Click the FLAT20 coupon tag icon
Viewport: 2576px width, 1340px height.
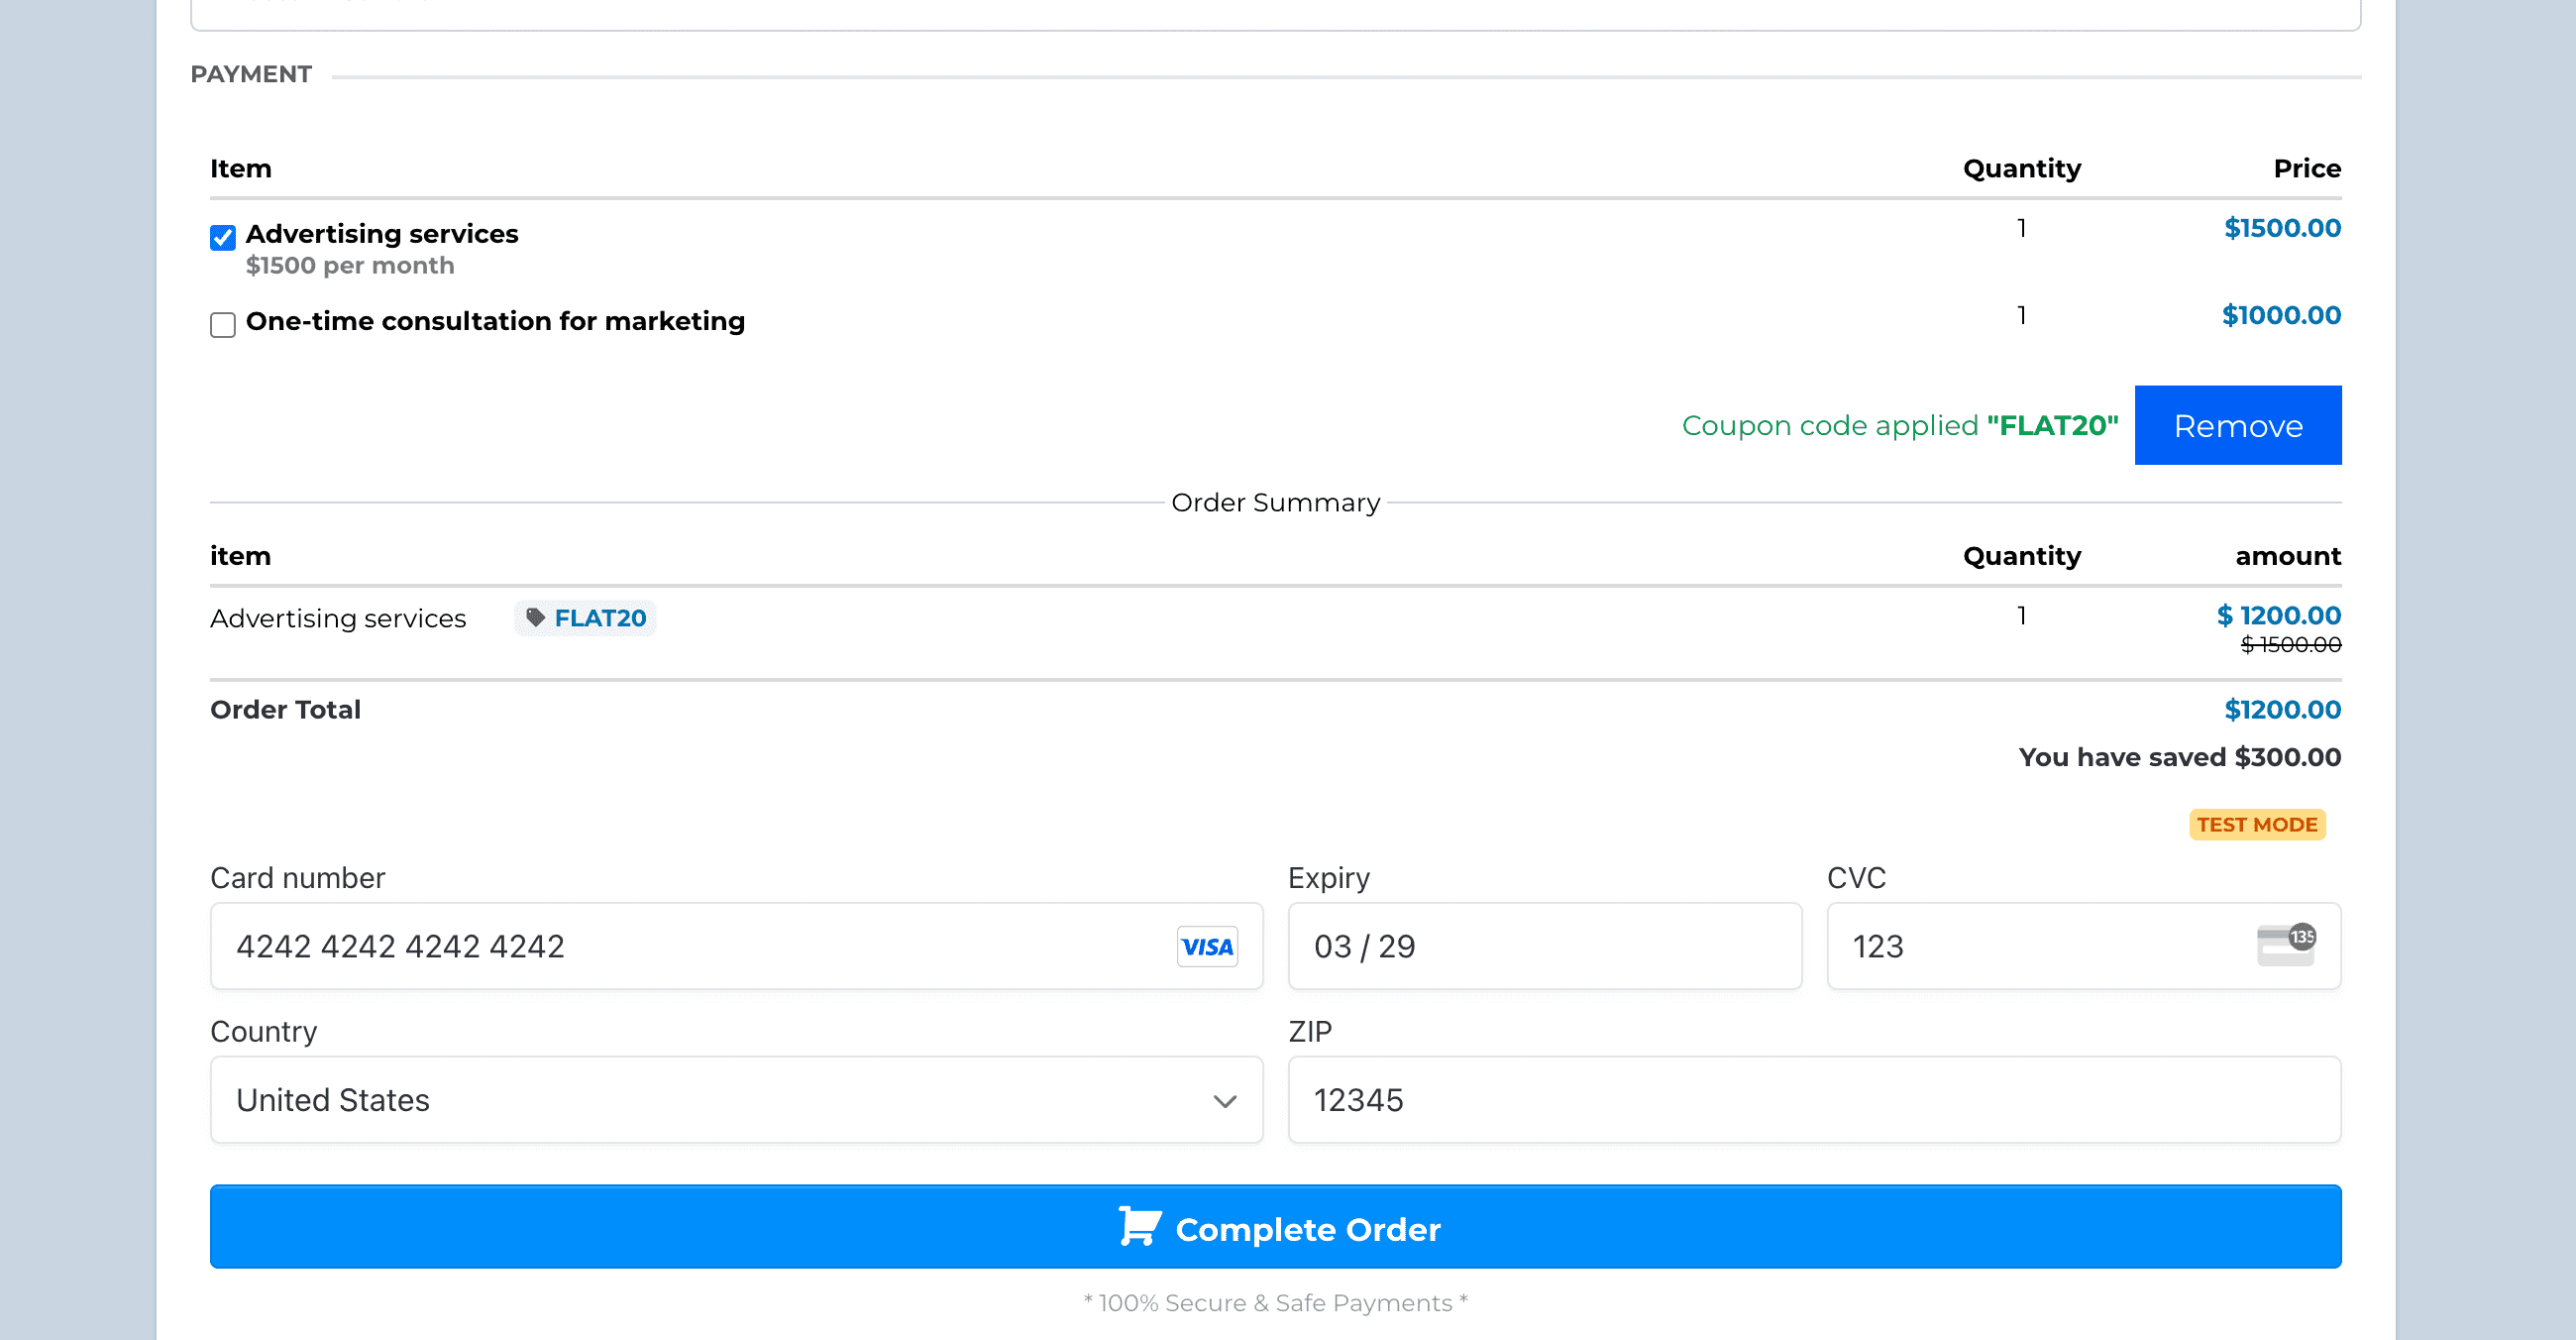click(536, 617)
